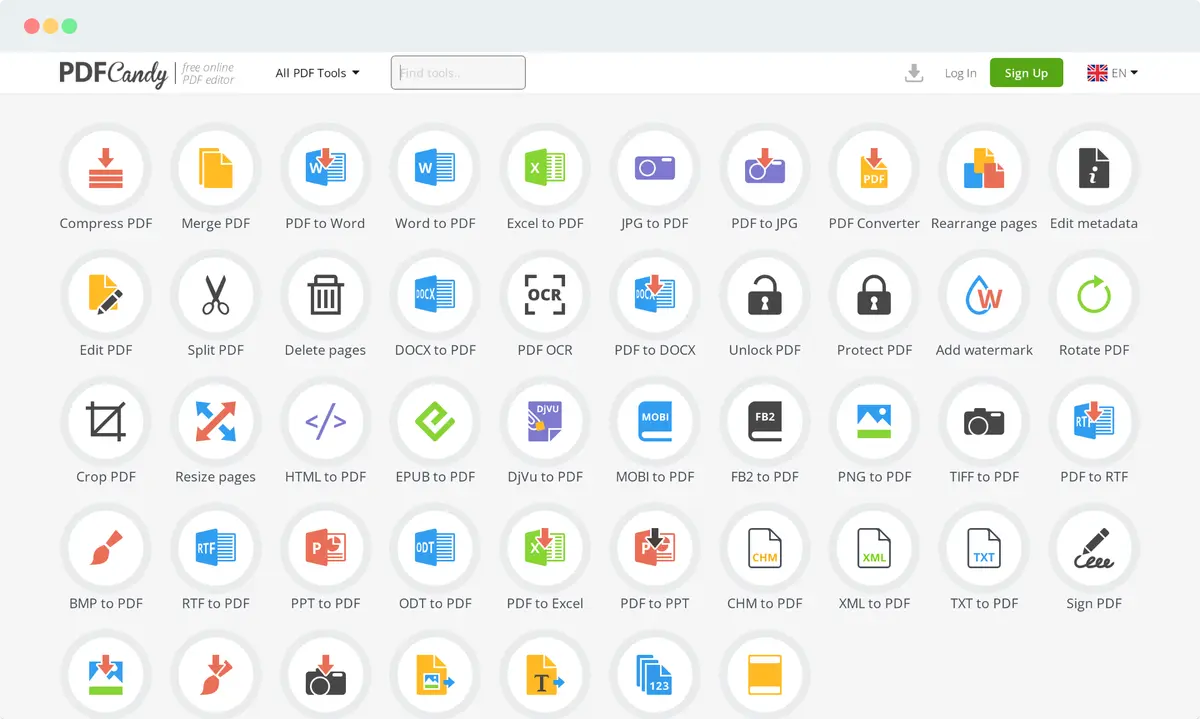Image resolution: width=1200 pixels, height=719 pixels.
Task: Open the FB2 to PDF icon
Action: (765, 421)
